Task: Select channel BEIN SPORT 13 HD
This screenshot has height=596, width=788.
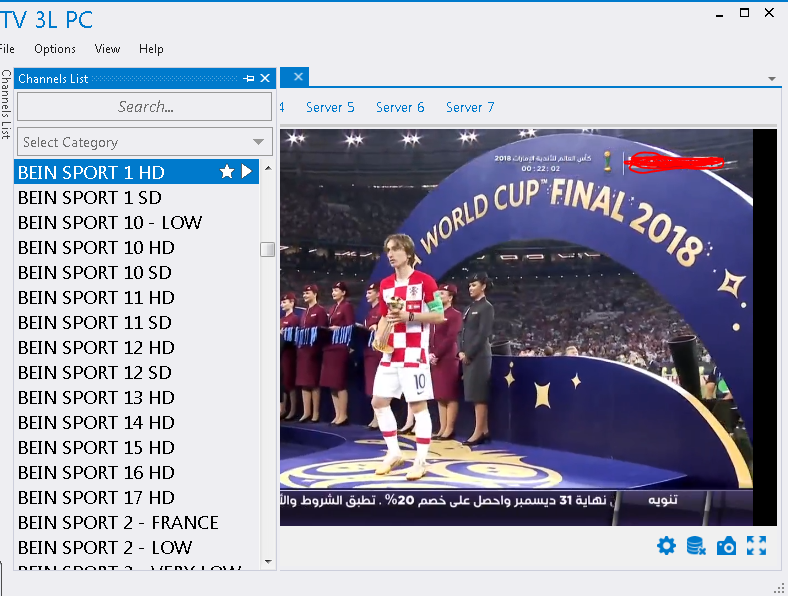Action: (136, 398)
